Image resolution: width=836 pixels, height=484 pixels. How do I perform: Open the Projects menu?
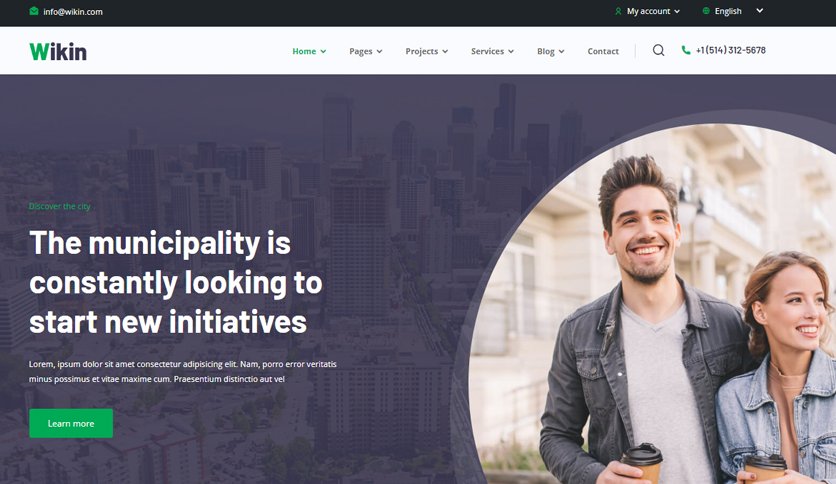[x=427, y=51]
